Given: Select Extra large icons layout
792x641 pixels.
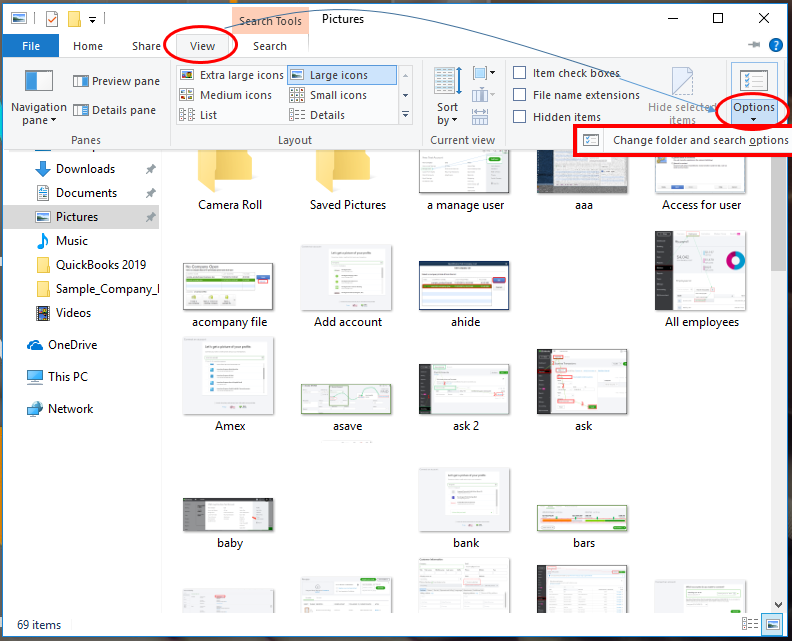Looking at the screenshot, I should (x=232, y=75).
